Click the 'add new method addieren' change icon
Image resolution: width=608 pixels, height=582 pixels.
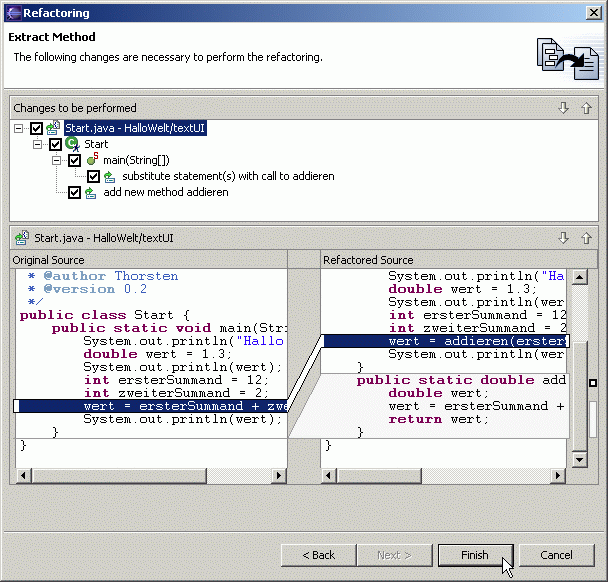[91, 192]
